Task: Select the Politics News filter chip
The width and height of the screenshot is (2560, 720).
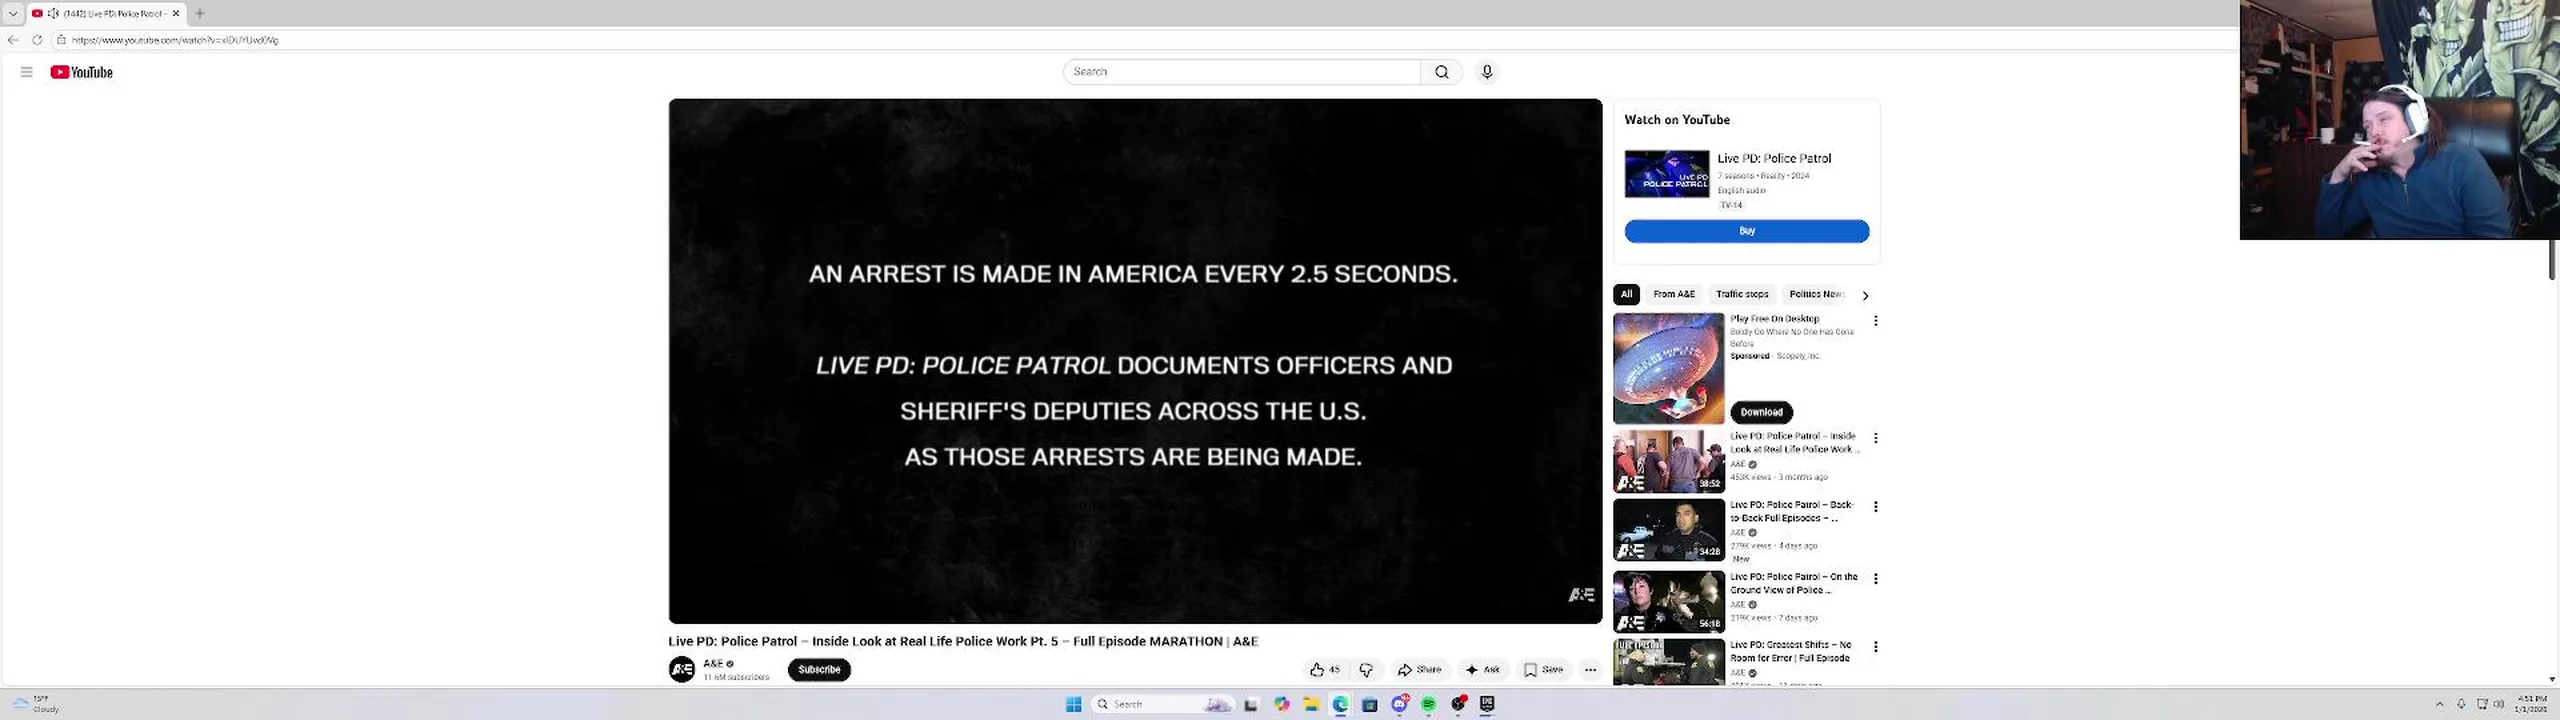Action: [x=1815, y=294]
